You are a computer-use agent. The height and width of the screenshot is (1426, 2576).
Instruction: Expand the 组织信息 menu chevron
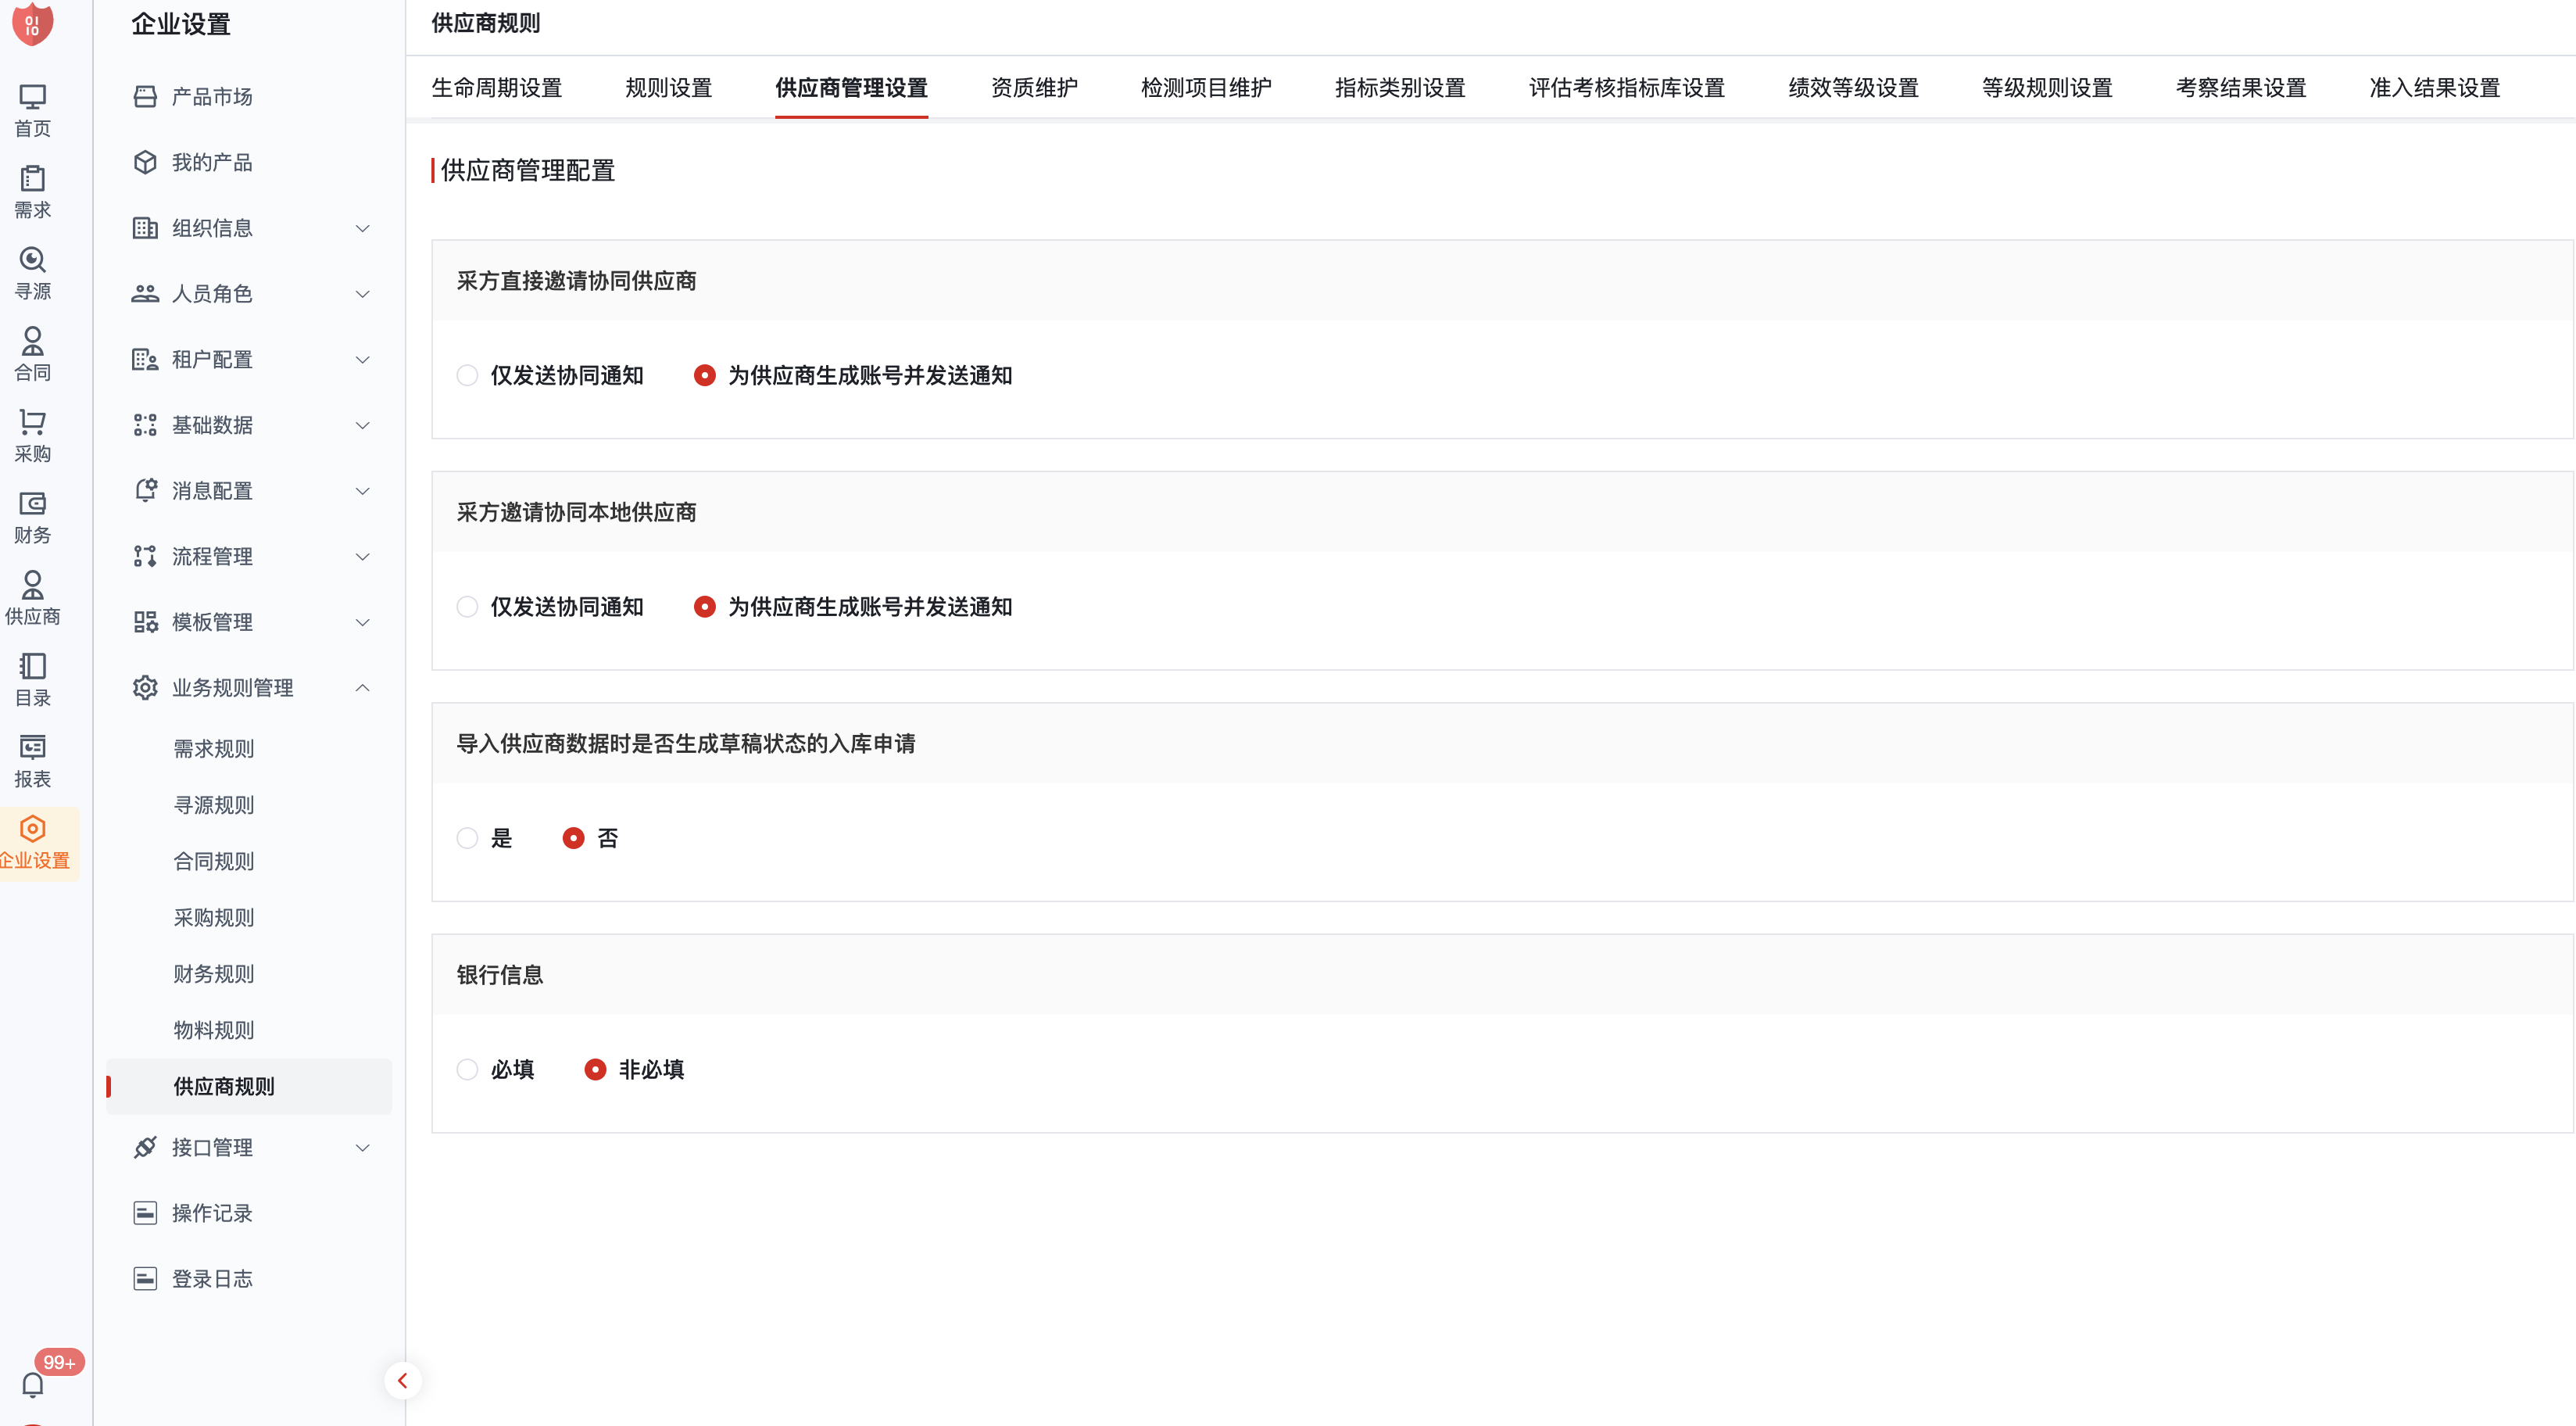tap(362, 228)
